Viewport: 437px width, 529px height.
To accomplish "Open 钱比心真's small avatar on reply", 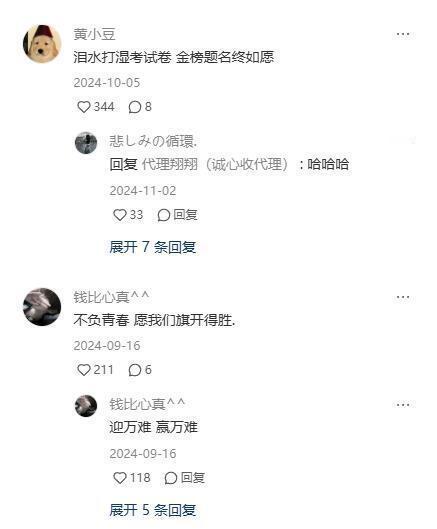I will click(x=86, y=406).
